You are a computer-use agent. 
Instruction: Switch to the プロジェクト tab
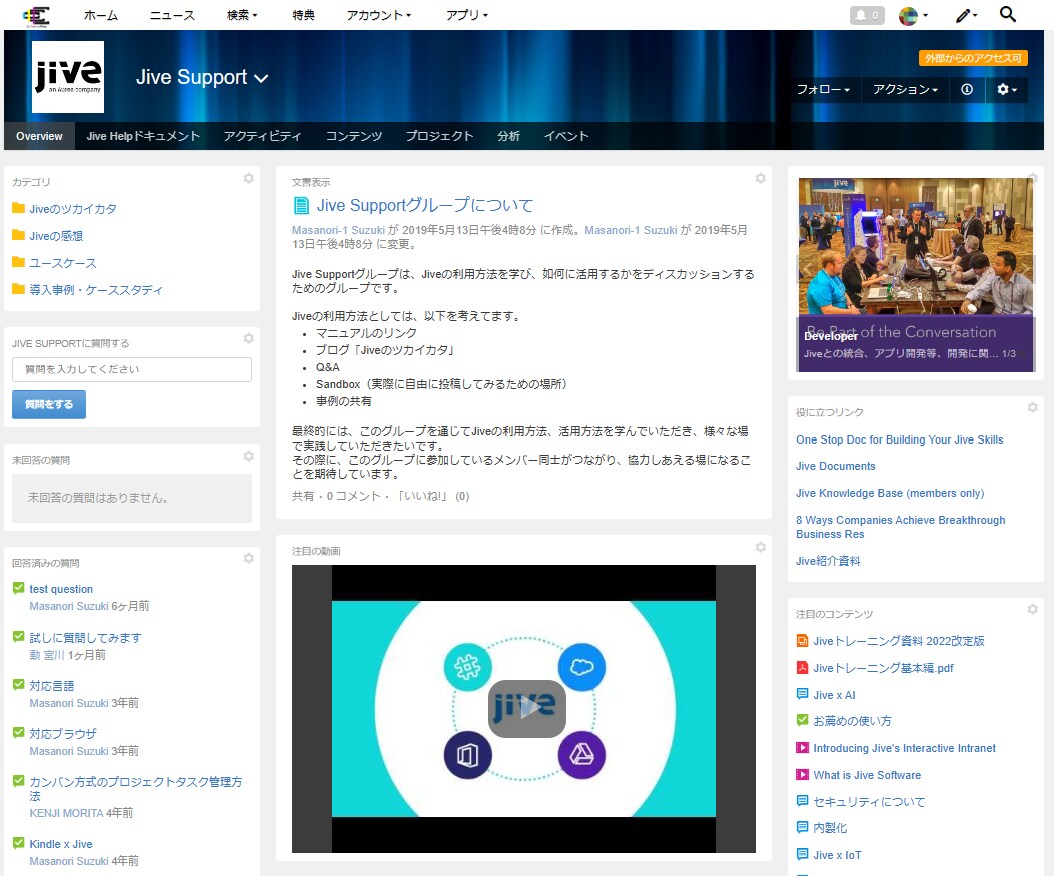(x=439, y=136)
